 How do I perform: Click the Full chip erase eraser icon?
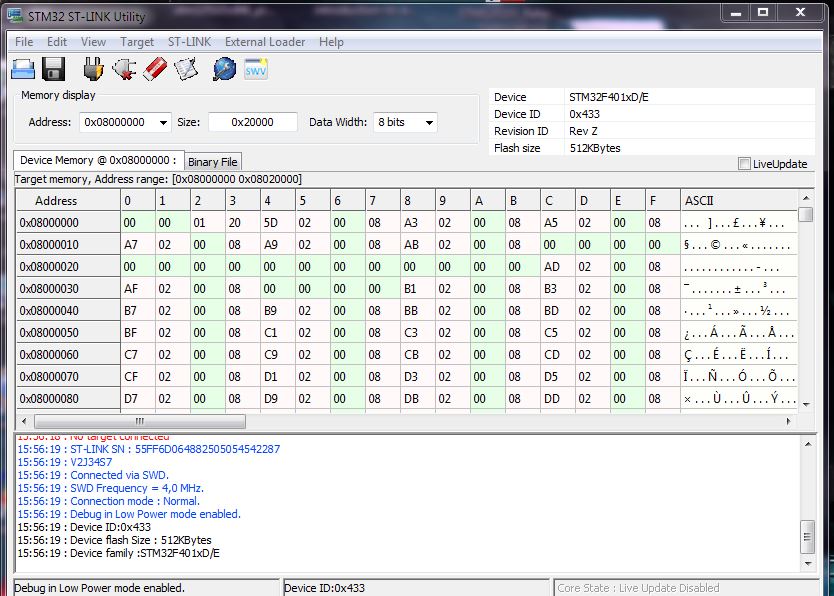pos(155,69)
